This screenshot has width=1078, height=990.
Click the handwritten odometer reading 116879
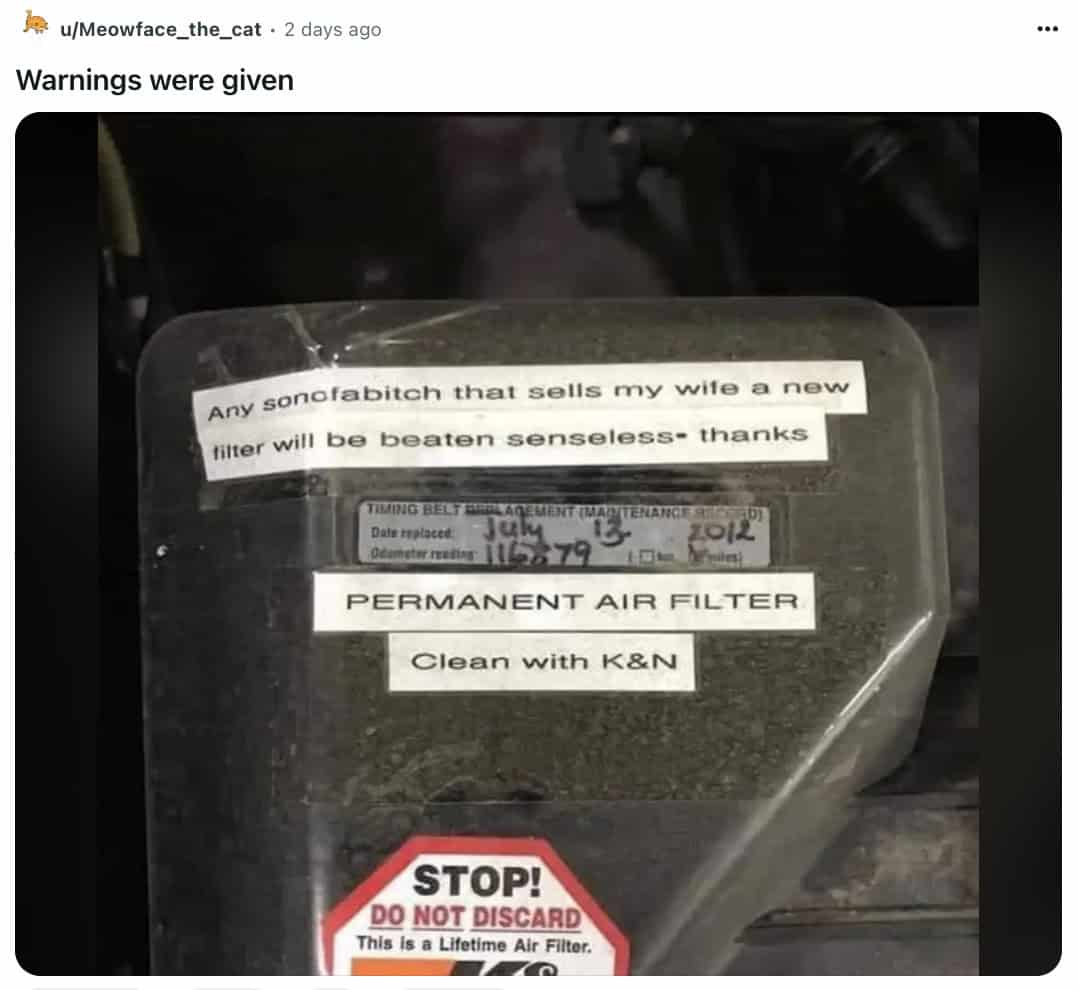pyautogui.click(x=538, y=553)
